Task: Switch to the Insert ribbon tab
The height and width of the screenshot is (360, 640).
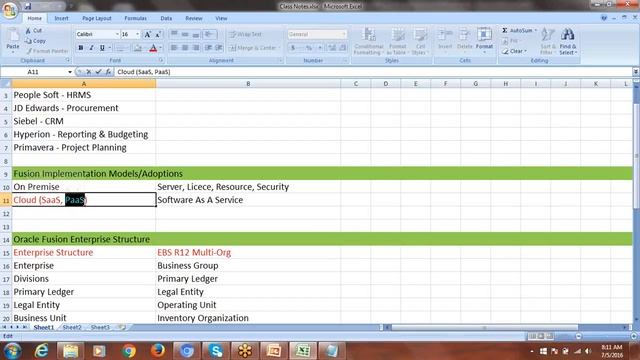Action: pos(62,18)
